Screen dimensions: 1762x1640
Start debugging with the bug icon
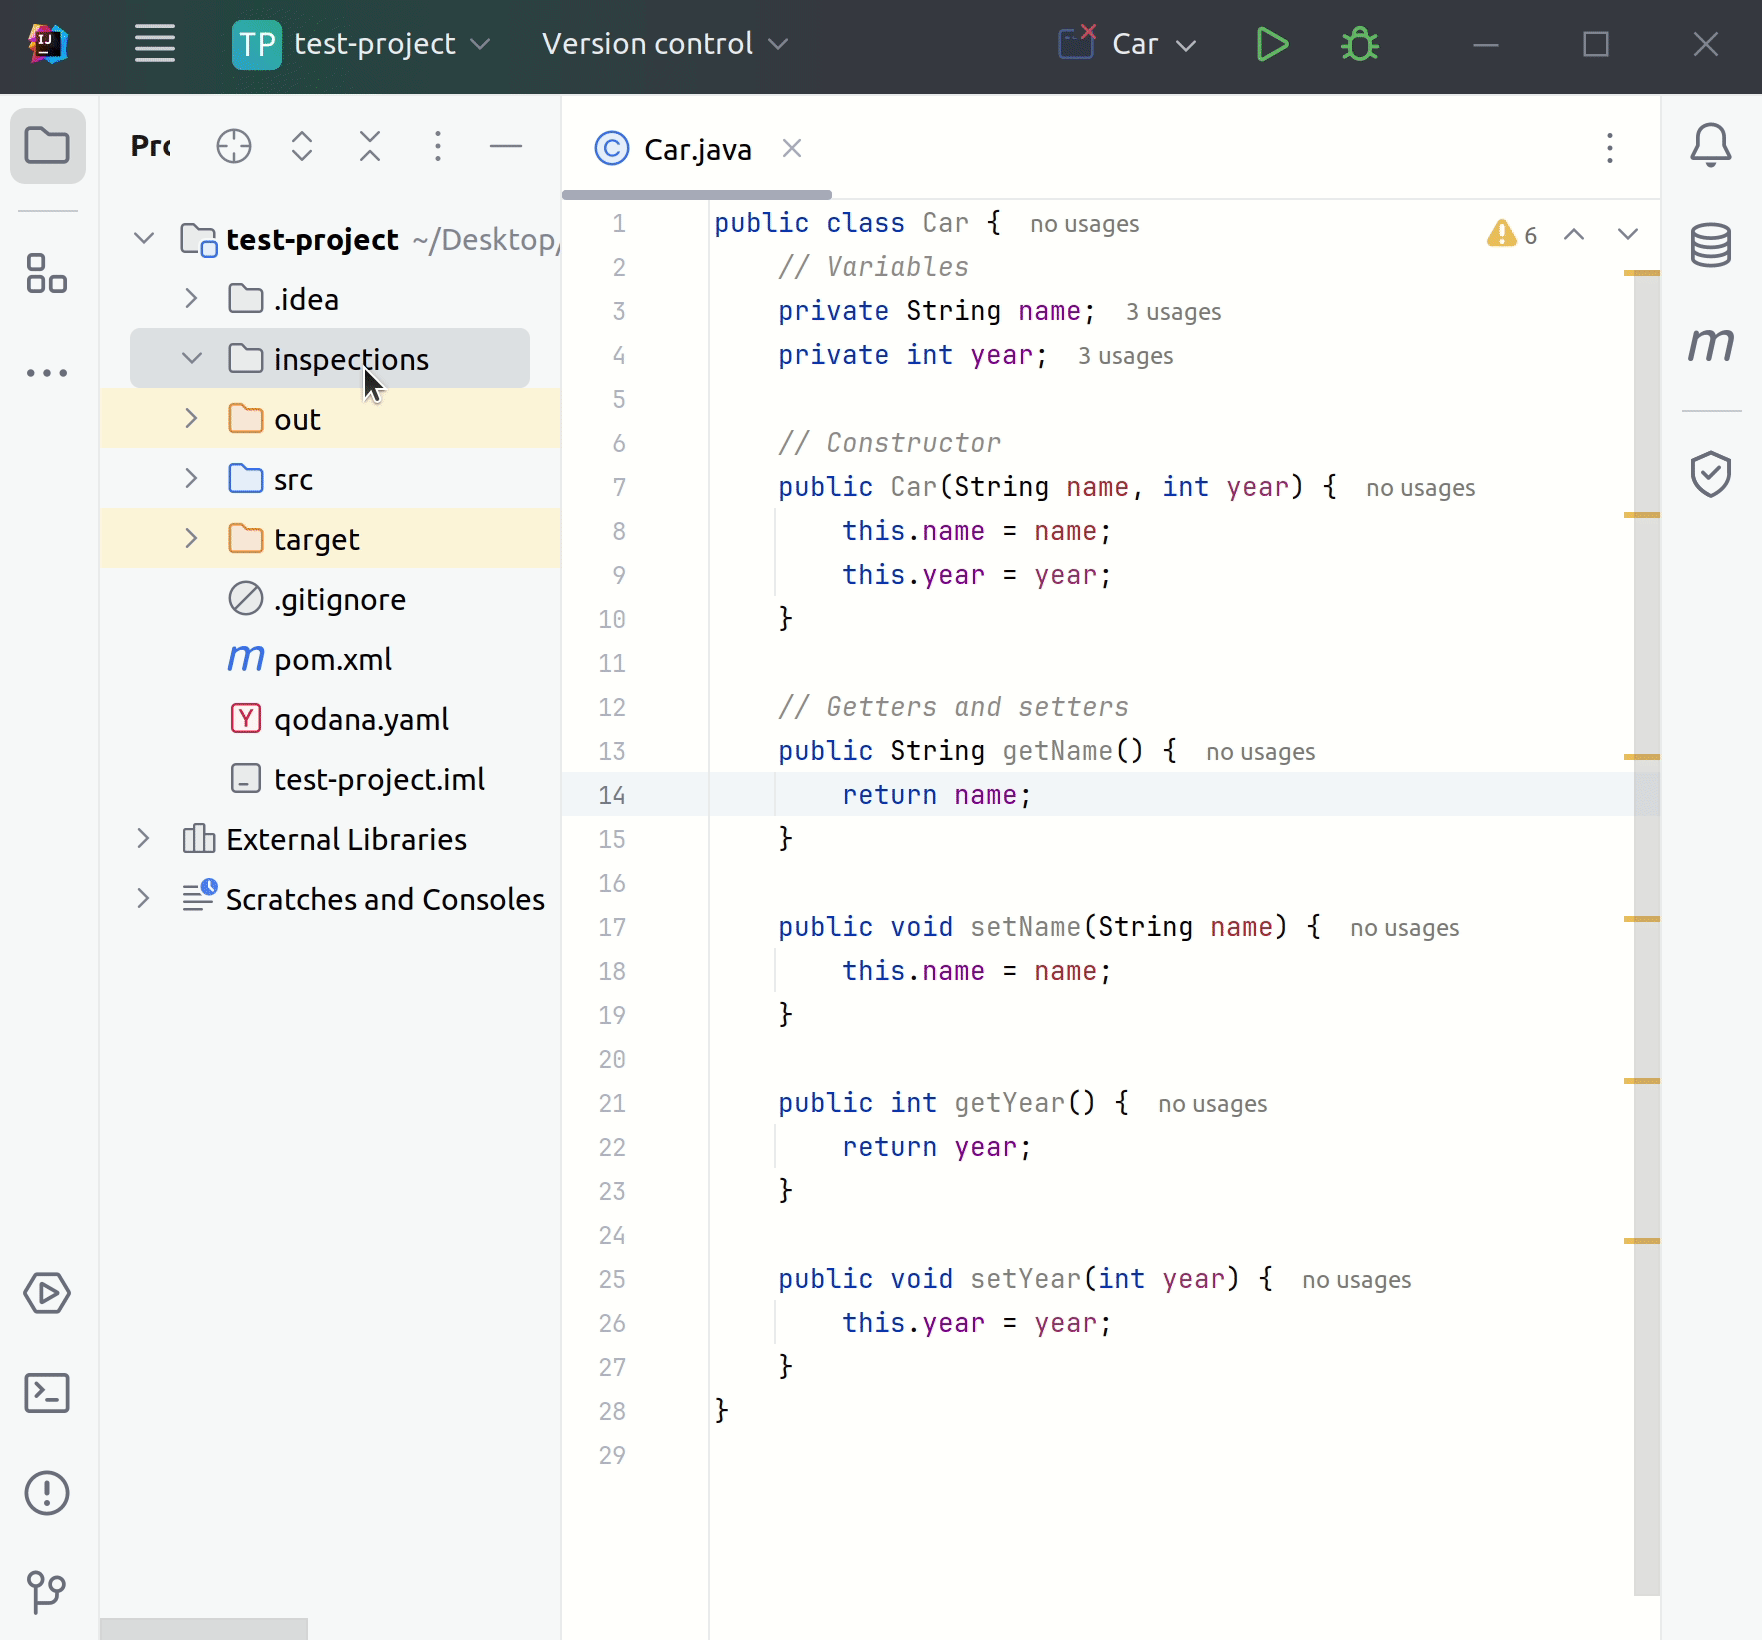[1360, 44]
